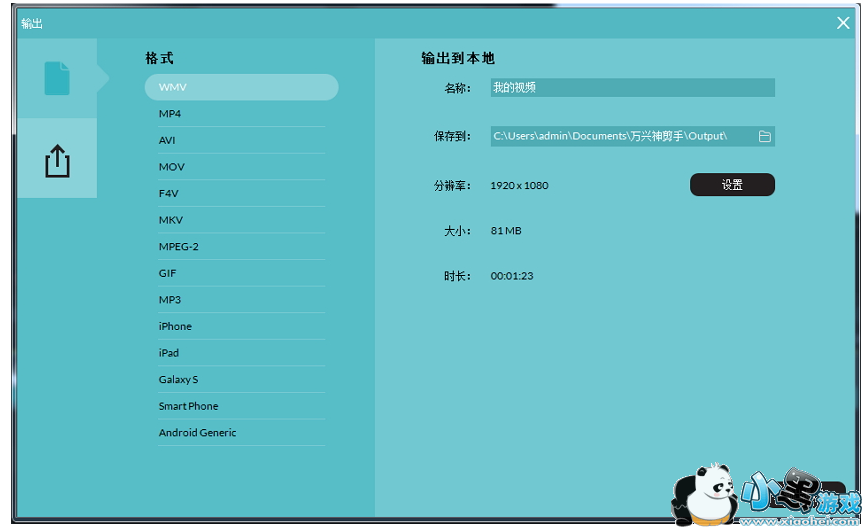Click the resolution value 1920 x 1080
The height and width of the screenshot is (530, 863).
pyautogui.click(x=519, y=185)
